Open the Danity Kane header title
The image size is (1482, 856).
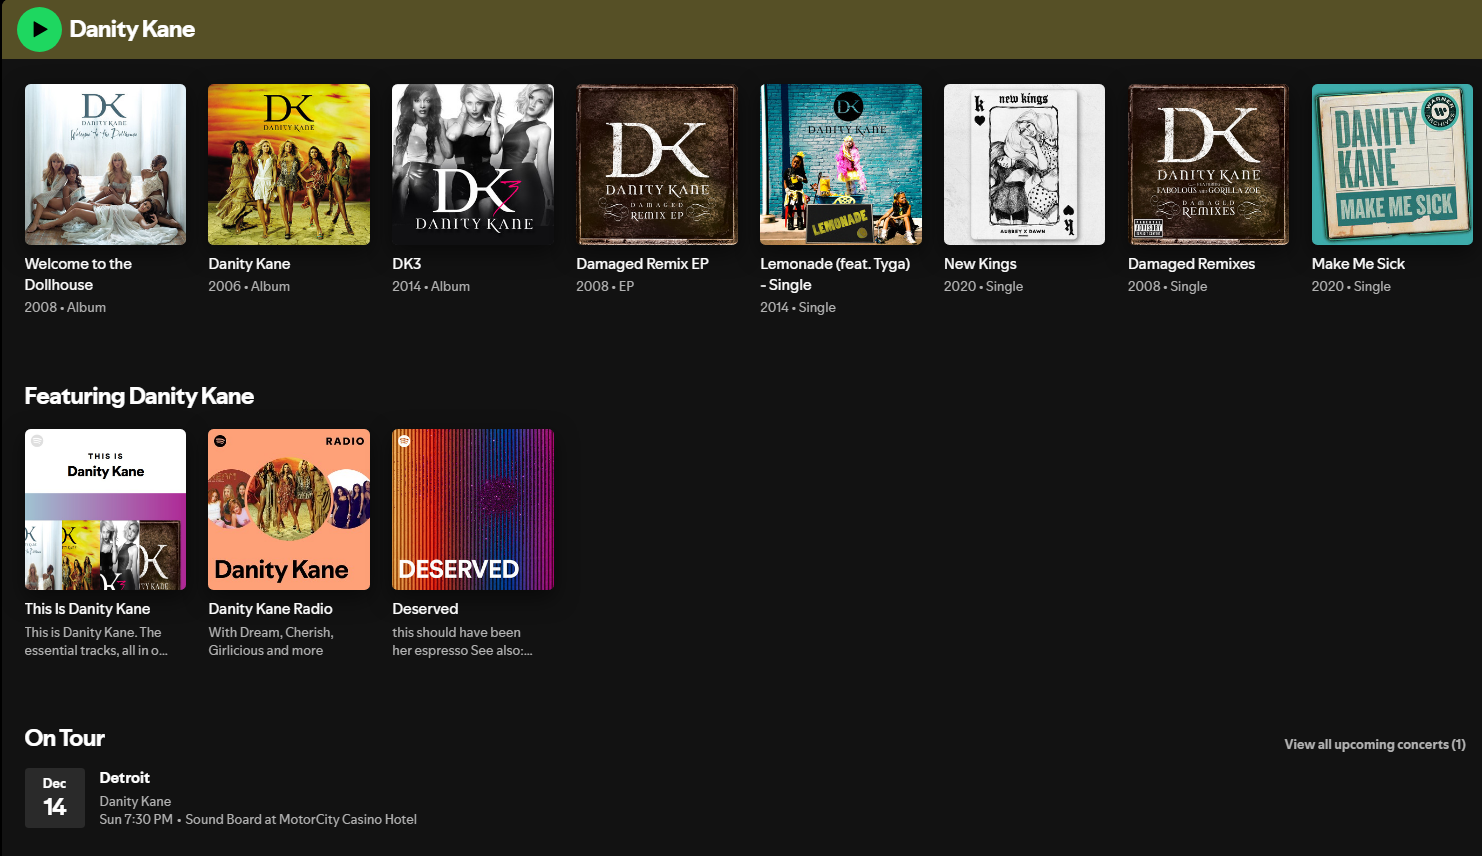pyautogui.click(x=132, y=29)
